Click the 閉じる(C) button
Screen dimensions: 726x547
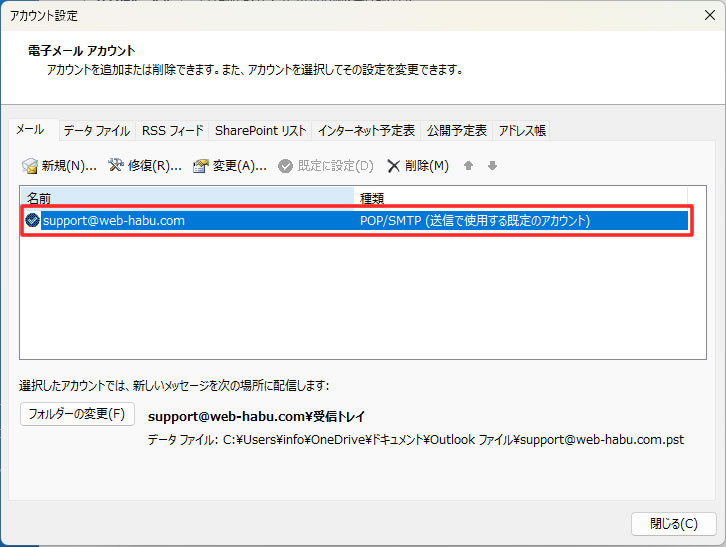(x=673, y=524)
